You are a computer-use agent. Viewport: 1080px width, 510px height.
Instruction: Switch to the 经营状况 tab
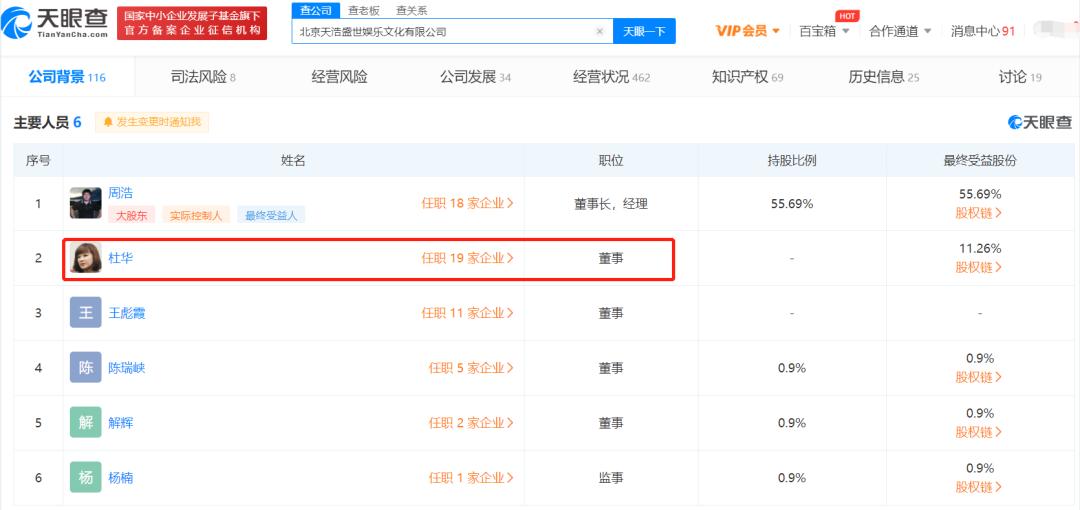point(612,77)
